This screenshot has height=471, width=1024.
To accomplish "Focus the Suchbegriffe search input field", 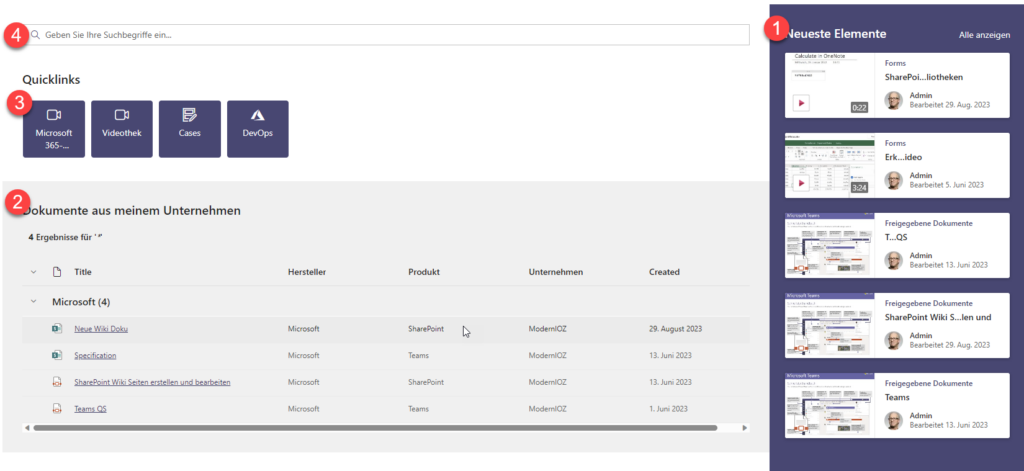I will [386, 35].
